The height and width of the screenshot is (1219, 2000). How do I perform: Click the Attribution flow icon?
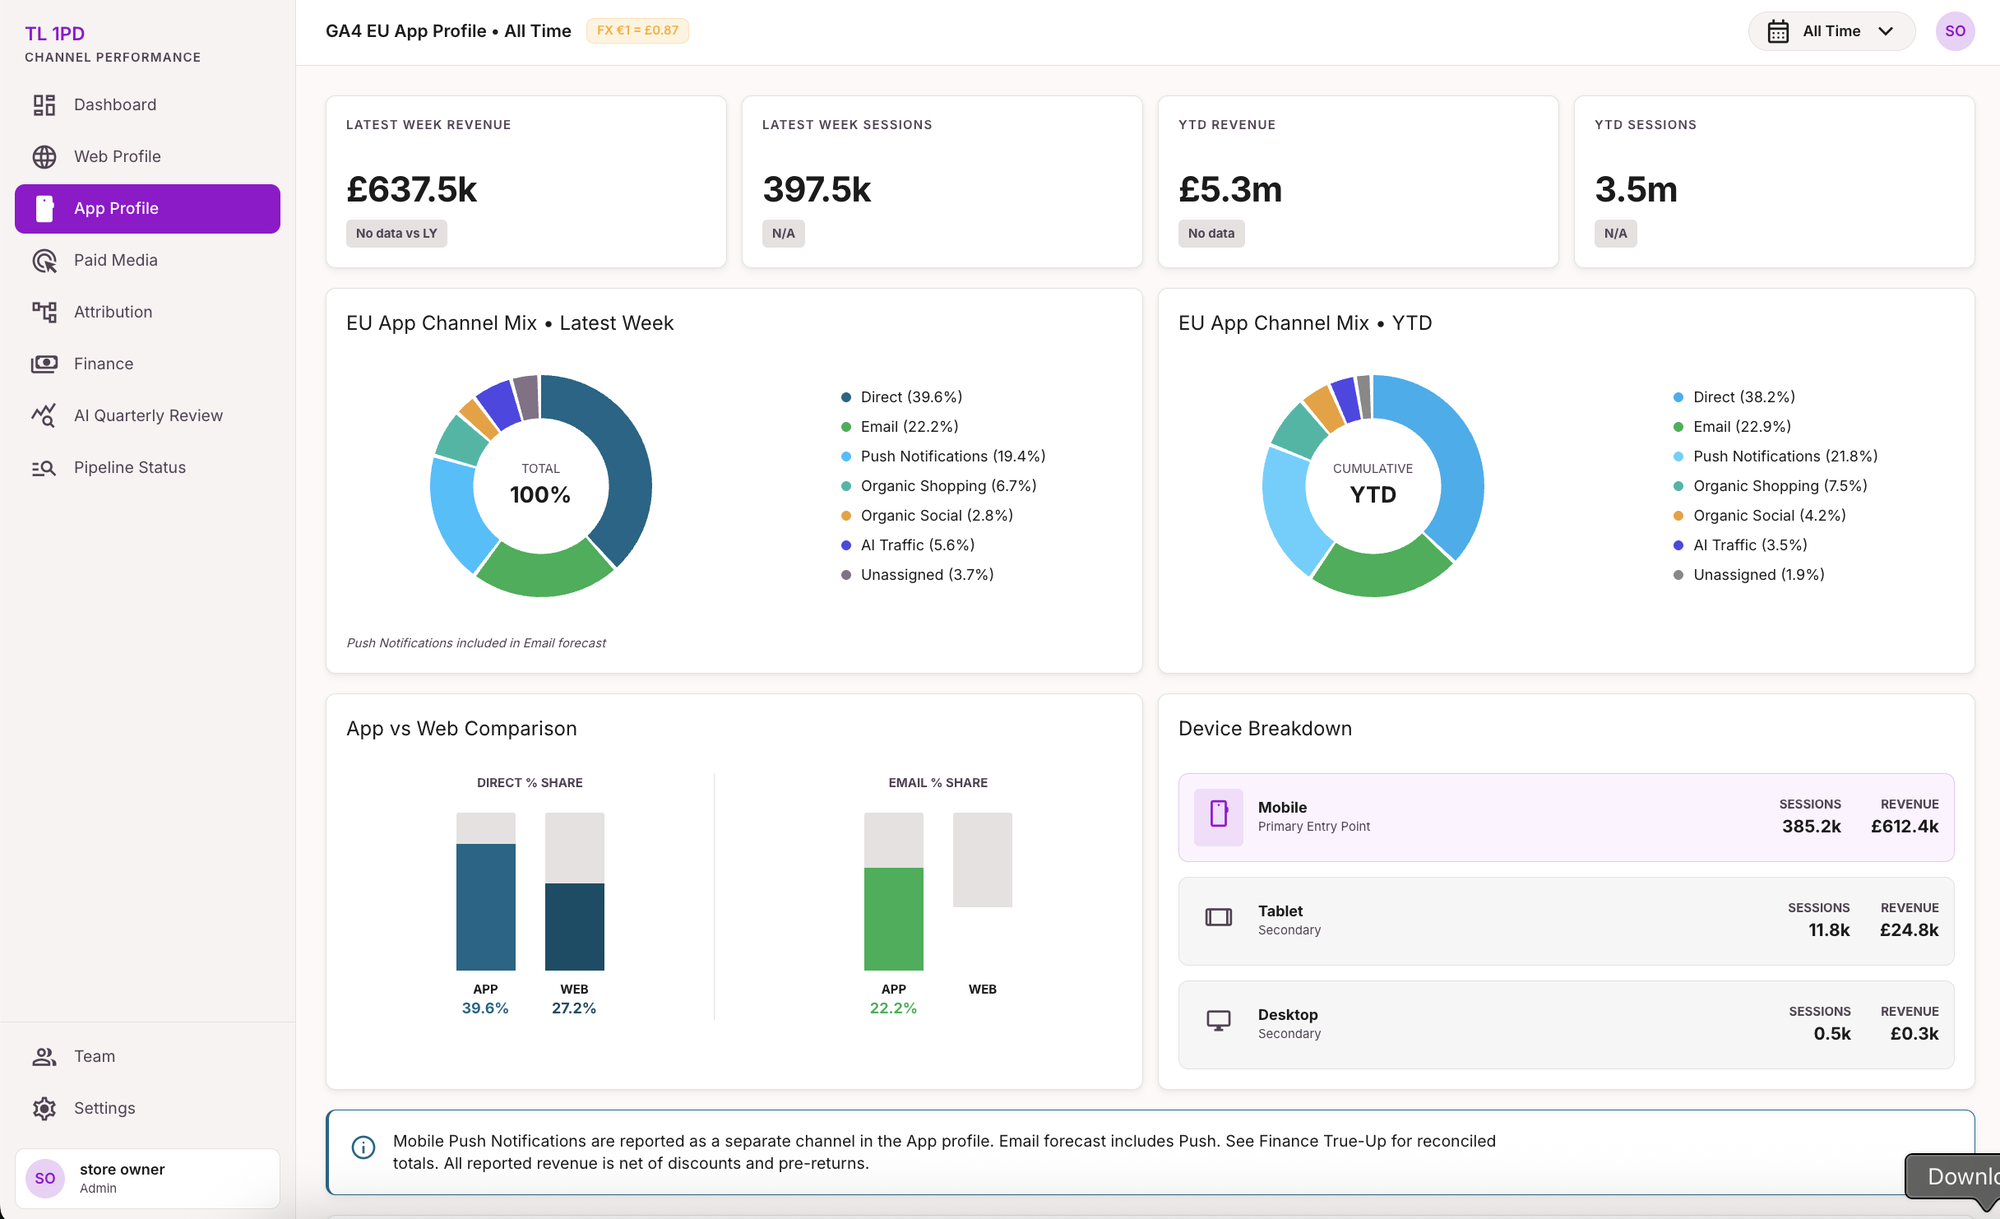coord(44,312)
